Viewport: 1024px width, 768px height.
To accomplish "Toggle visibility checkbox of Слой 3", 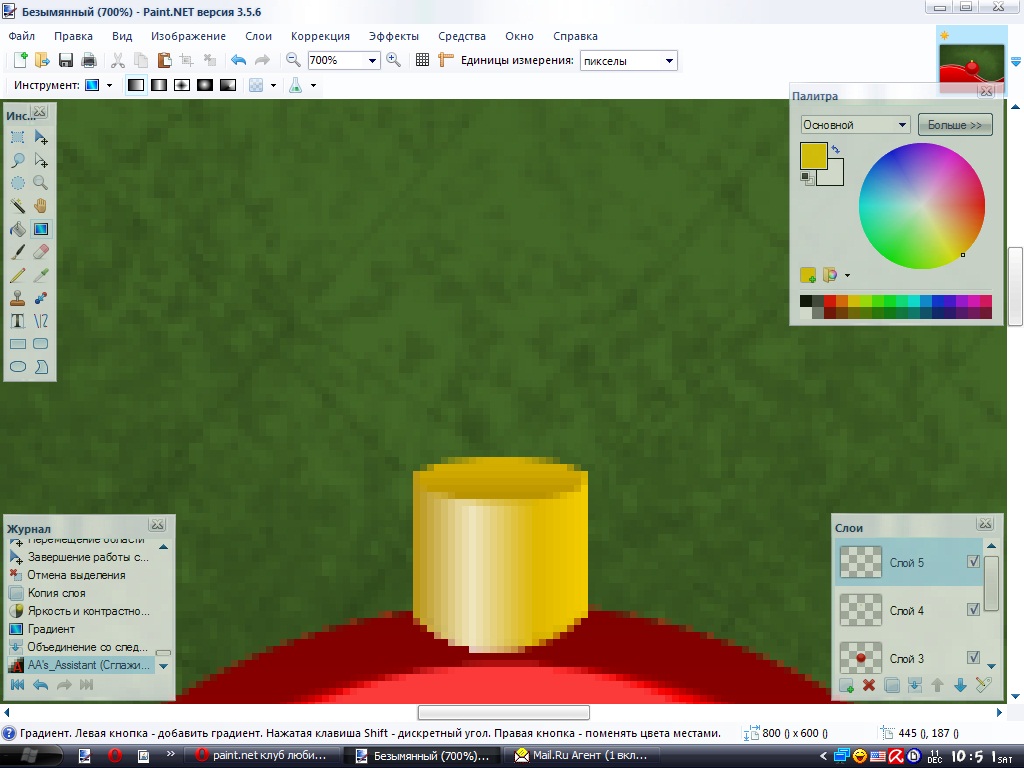I will click(973, 657).
